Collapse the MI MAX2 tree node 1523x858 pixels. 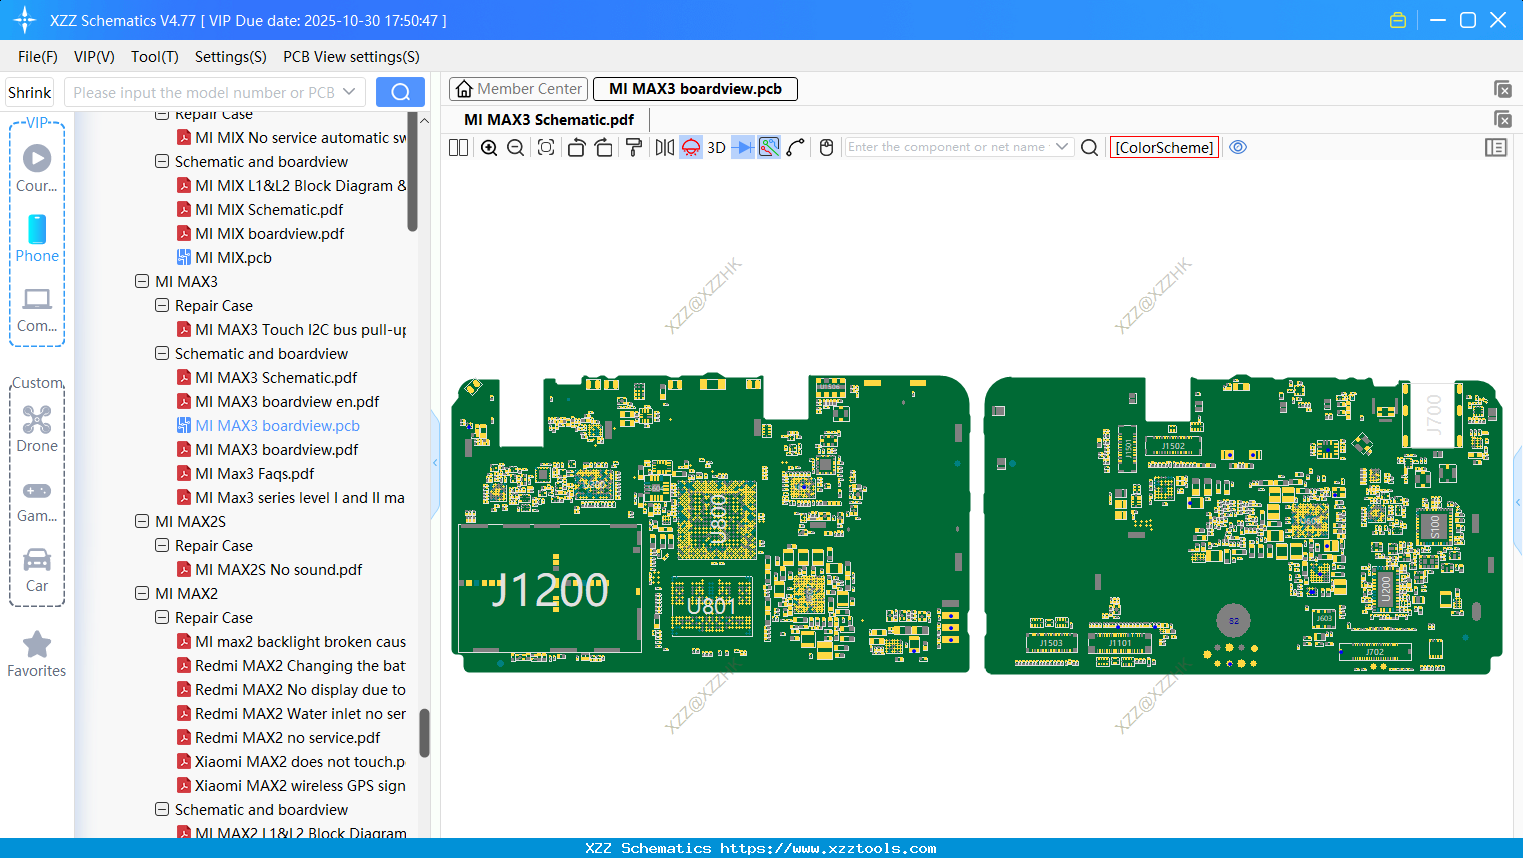tap(142, 594)
